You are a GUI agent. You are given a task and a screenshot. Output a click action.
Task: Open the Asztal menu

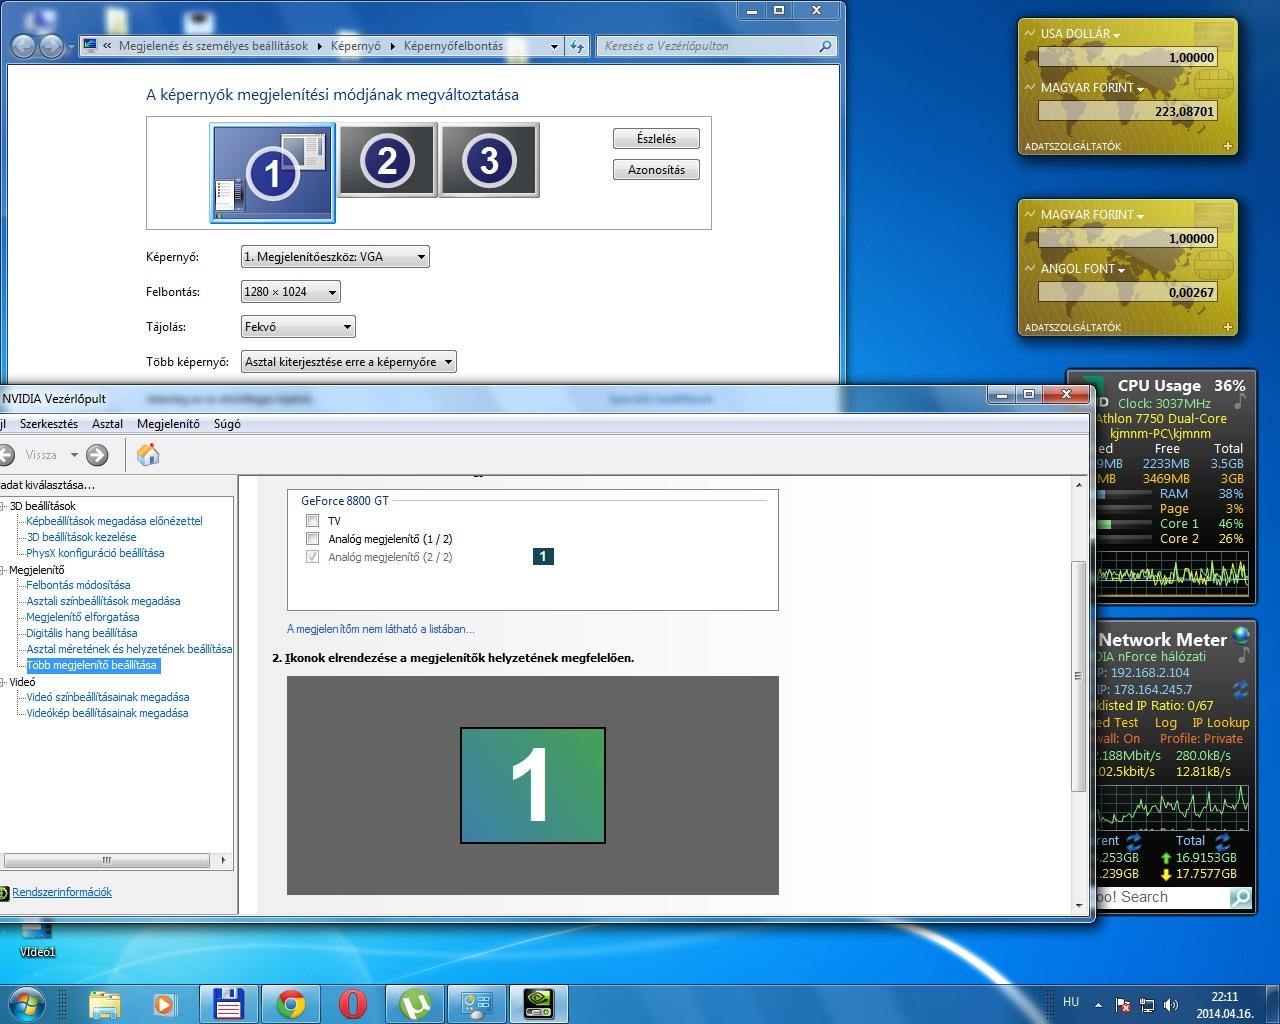click(107, 424)
